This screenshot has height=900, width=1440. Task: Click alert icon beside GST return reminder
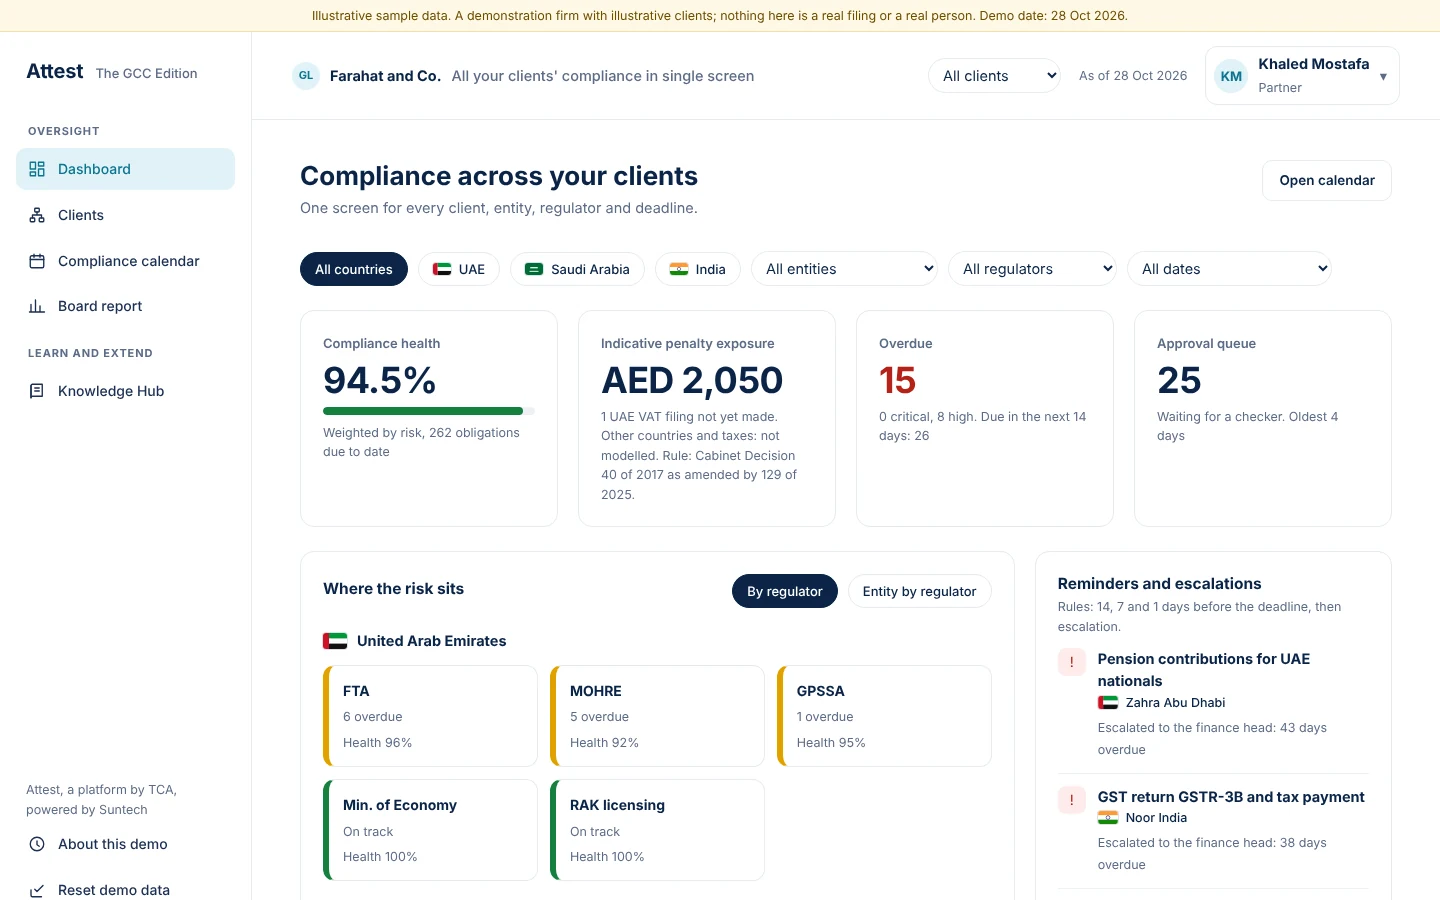click(x=1072, y=800)
